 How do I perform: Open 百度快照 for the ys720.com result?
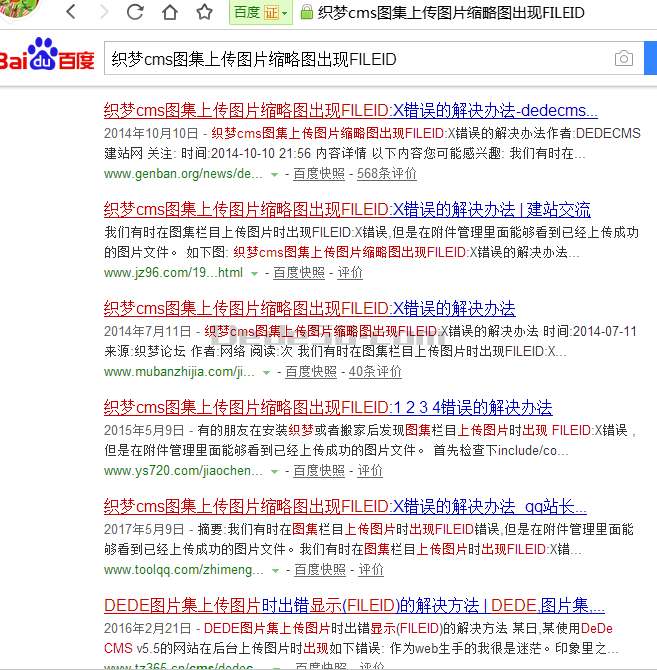coord(319,470)
